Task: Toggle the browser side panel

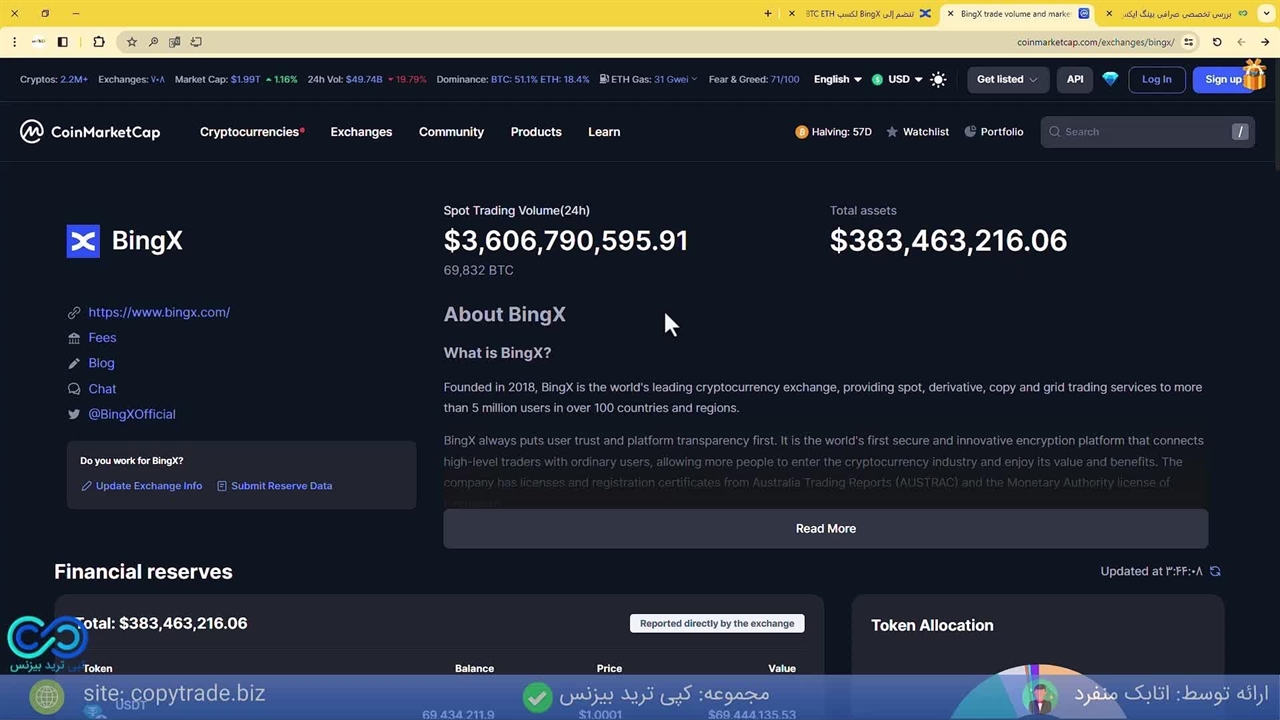Action: point(62,42)
